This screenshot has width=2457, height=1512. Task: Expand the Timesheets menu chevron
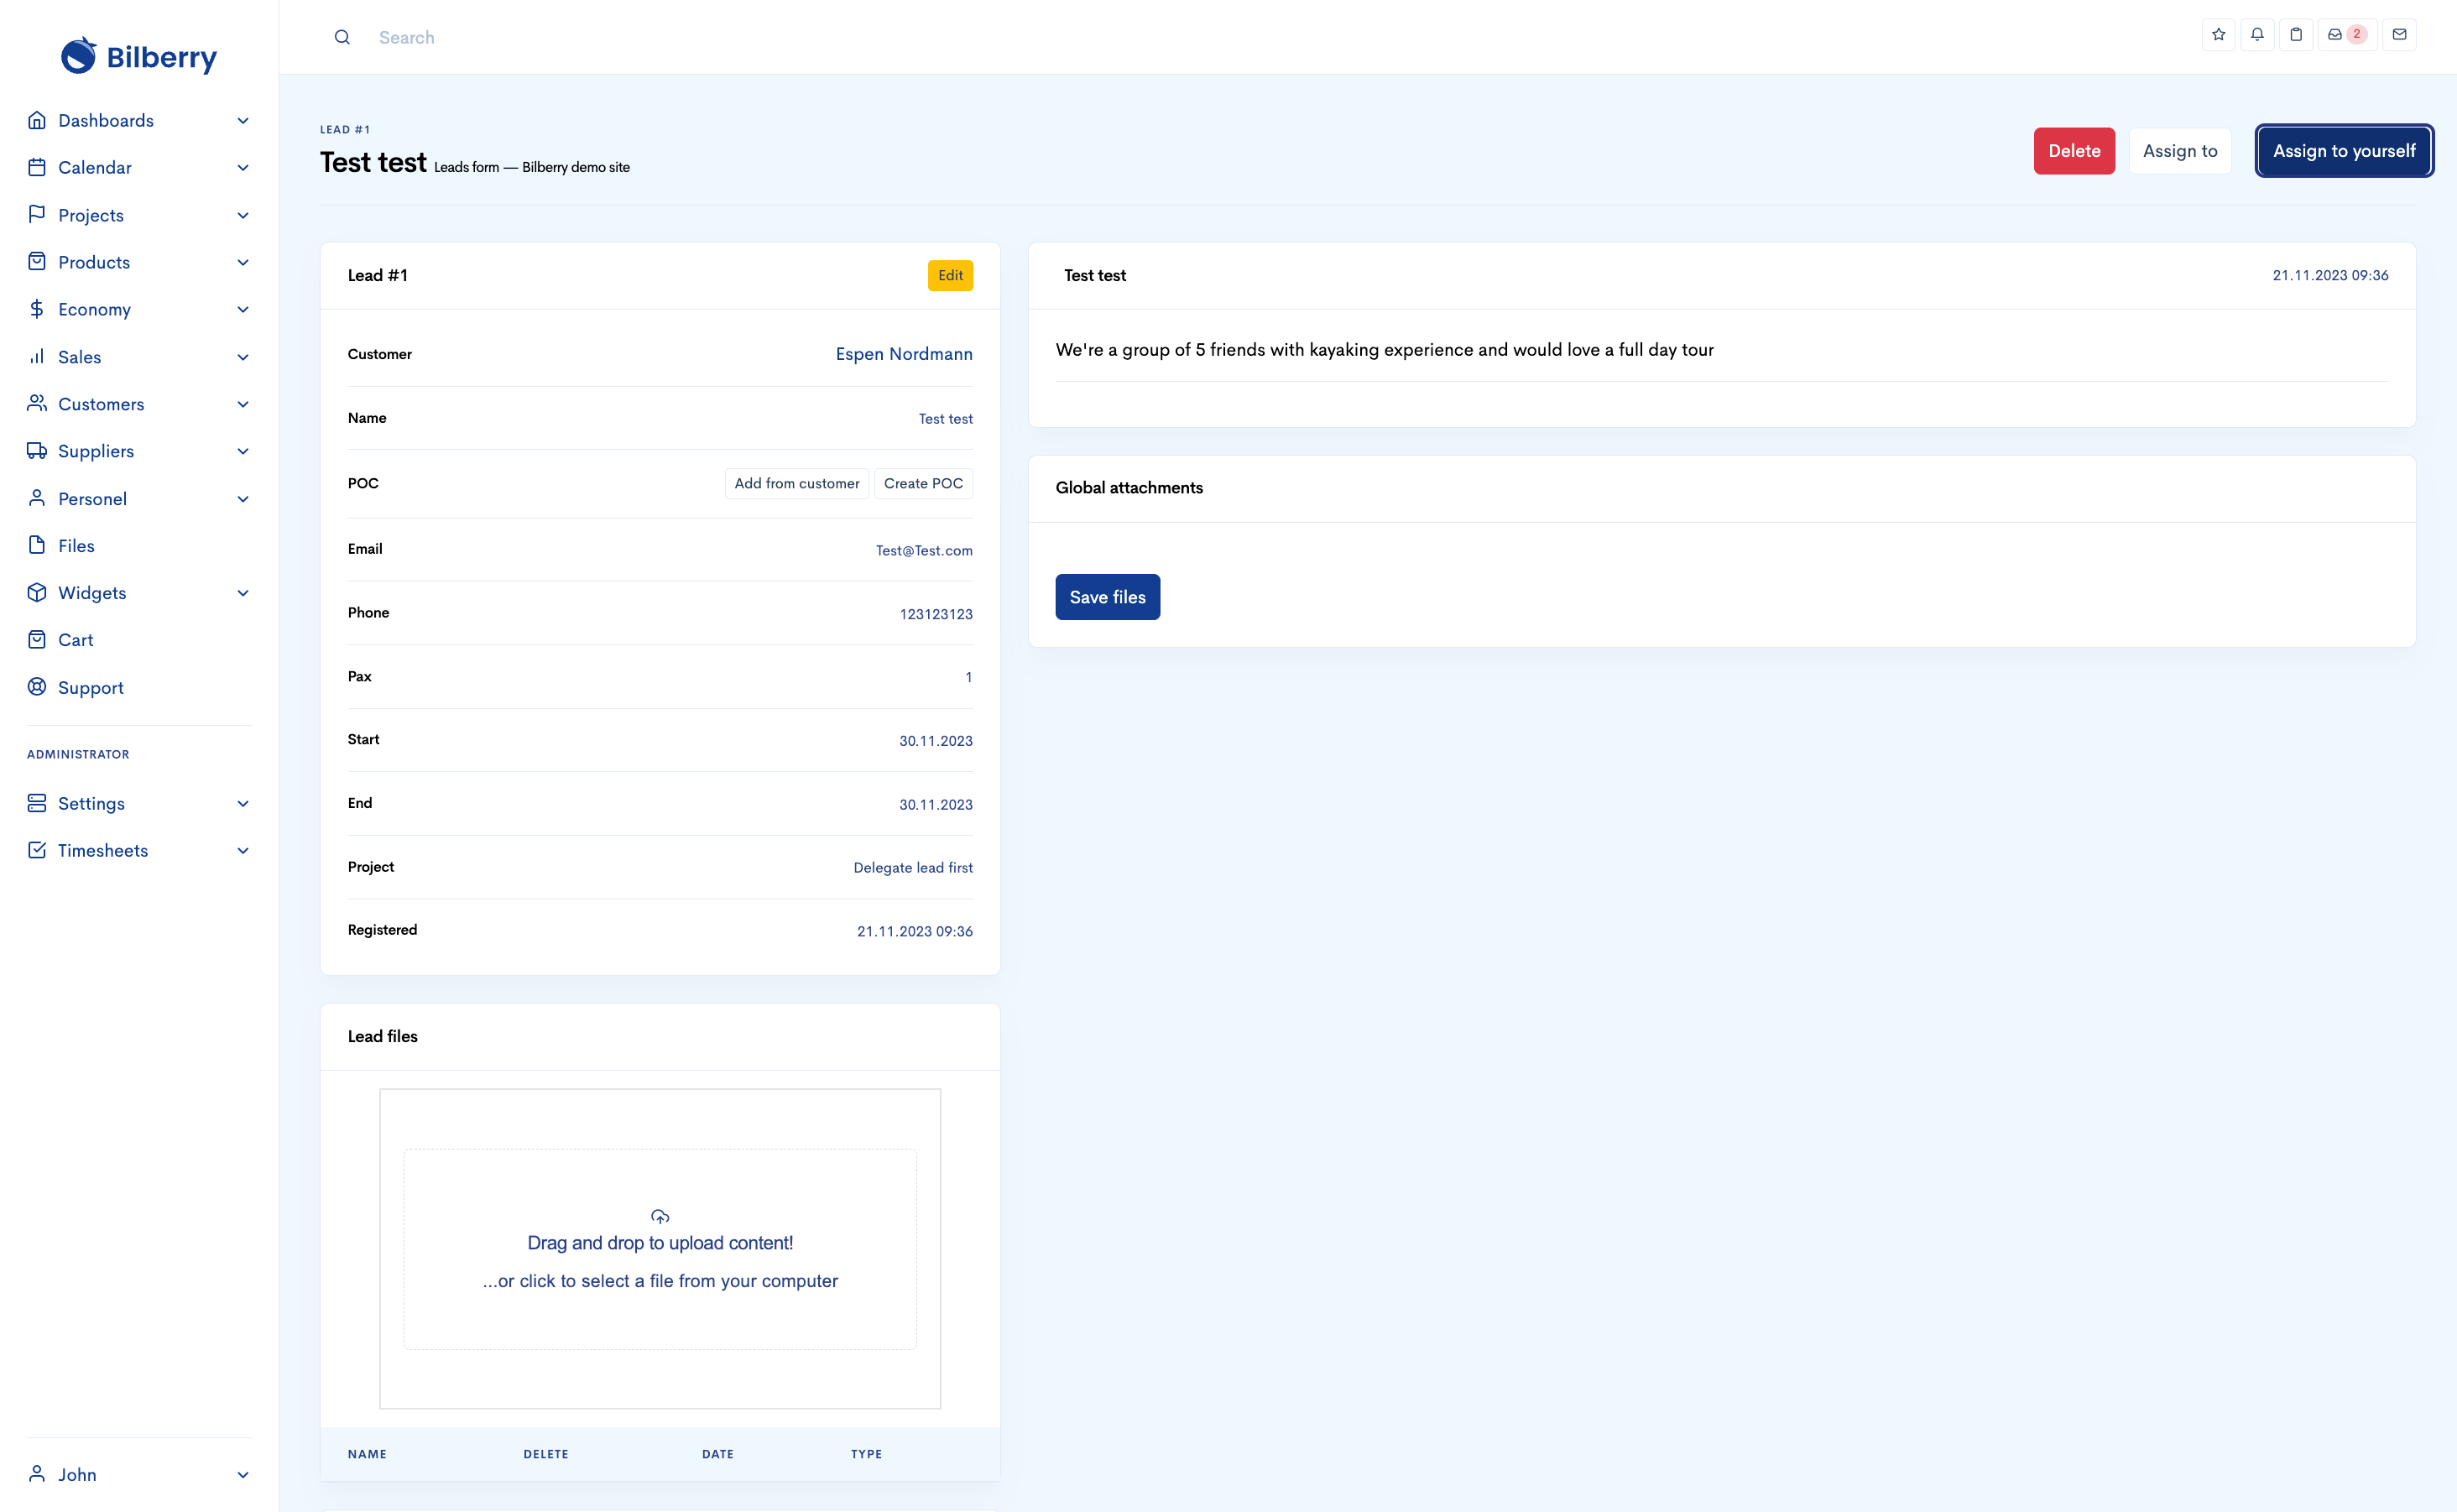click(x=242, y=850)
